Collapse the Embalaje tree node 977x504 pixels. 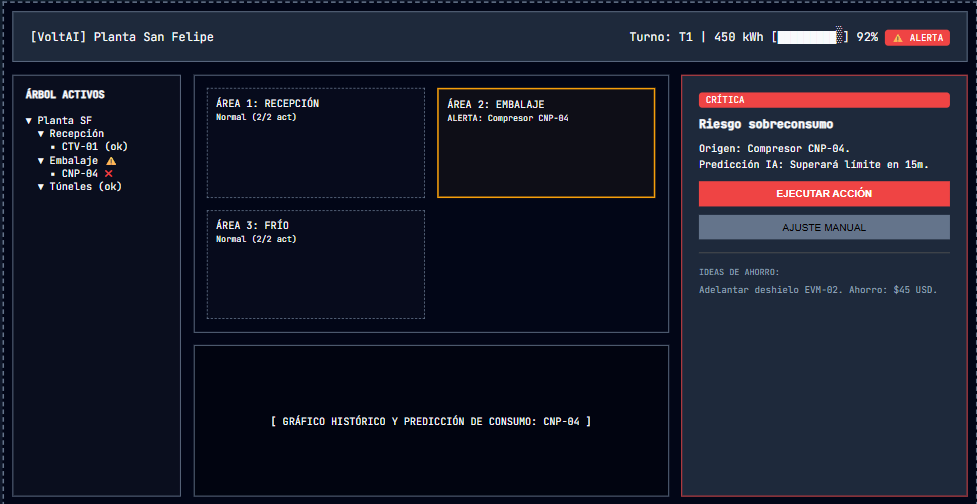coord(41,161)
